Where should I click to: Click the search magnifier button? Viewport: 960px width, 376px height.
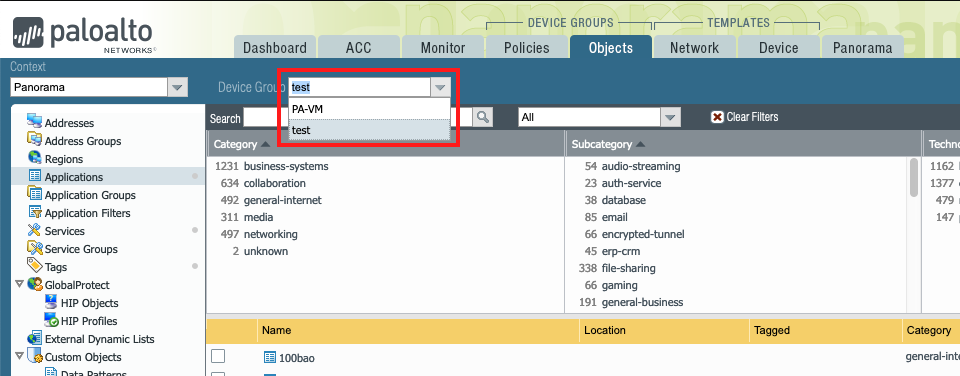coord(483,117)
